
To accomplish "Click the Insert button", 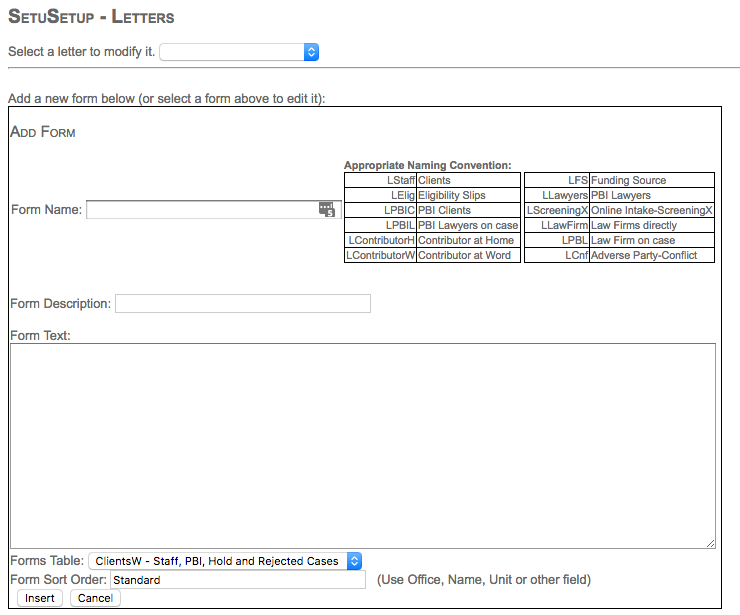I will 40,598.
